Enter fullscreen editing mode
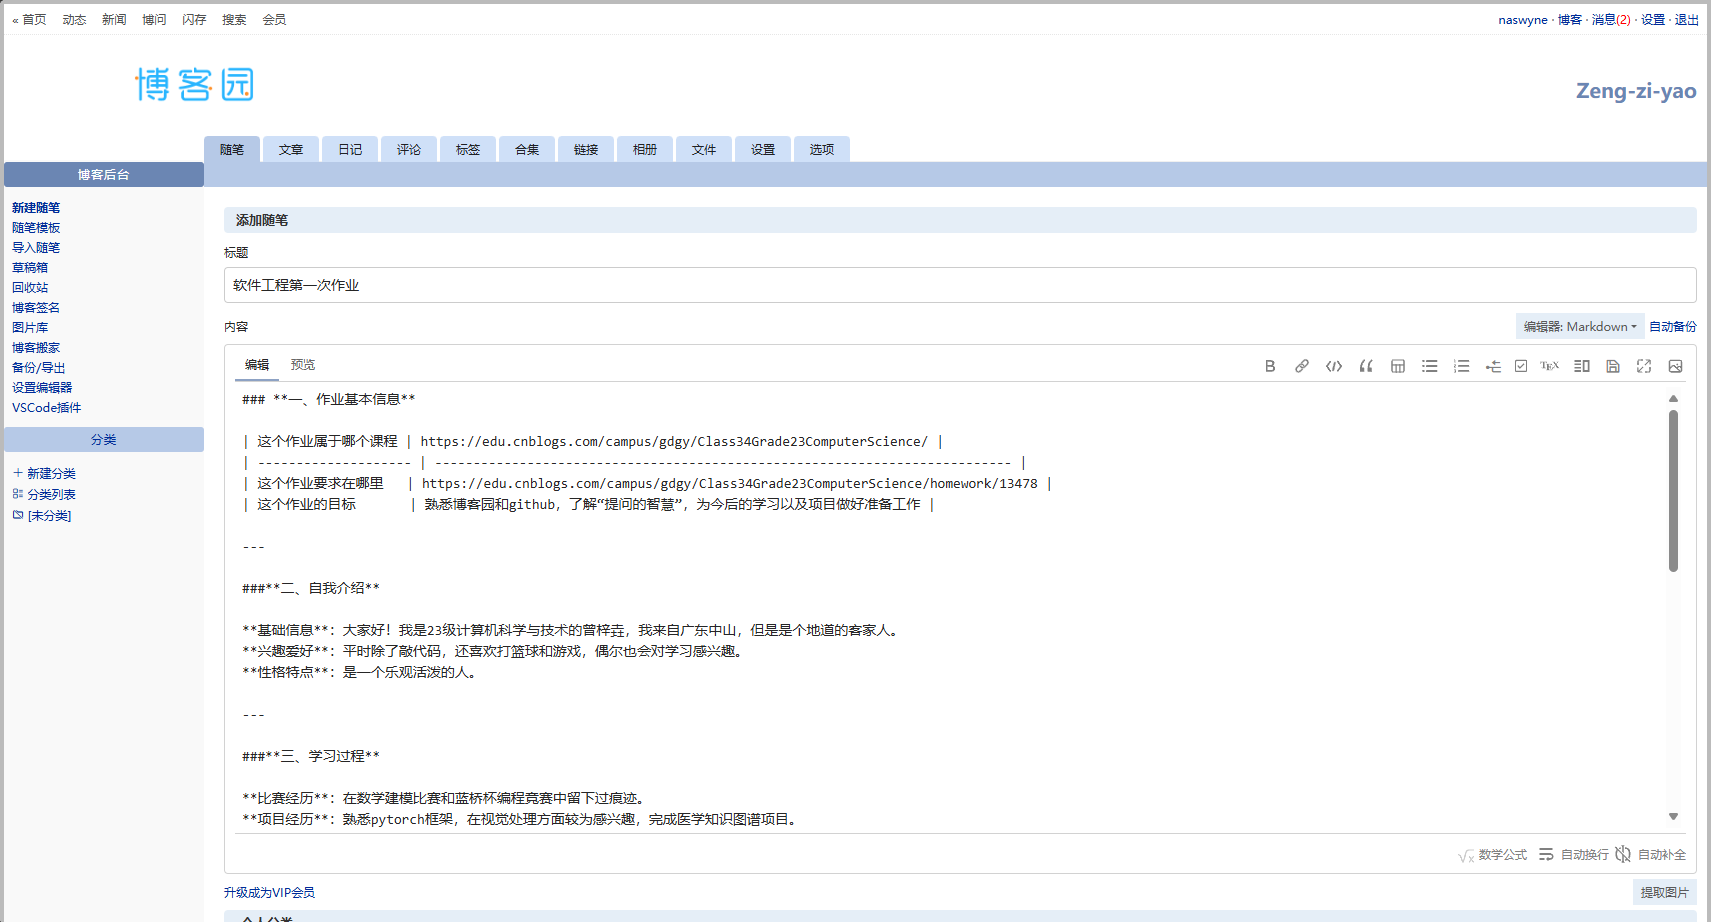Viewport: 1711px width, 922px height. pos(1644,366)
